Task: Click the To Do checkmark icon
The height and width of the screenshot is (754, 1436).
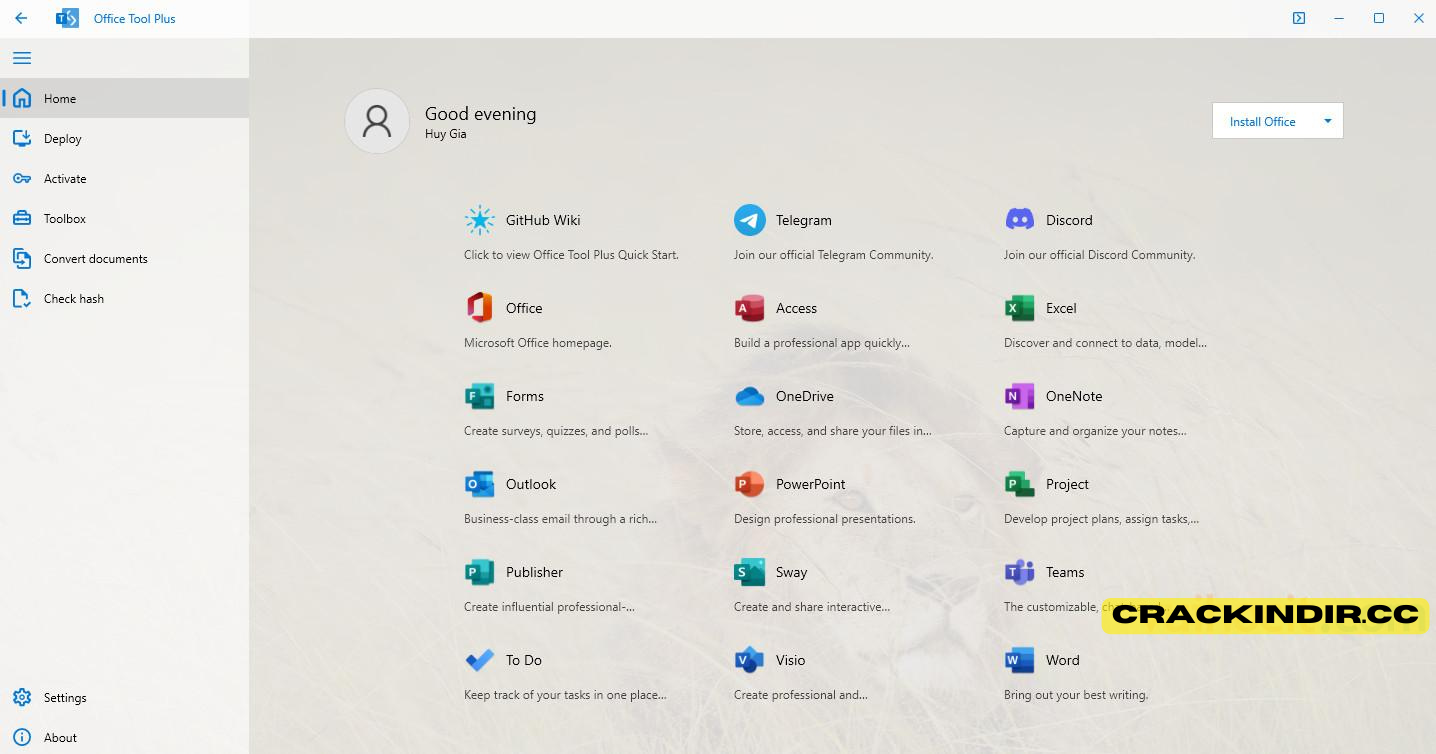Action: point(480,660)
